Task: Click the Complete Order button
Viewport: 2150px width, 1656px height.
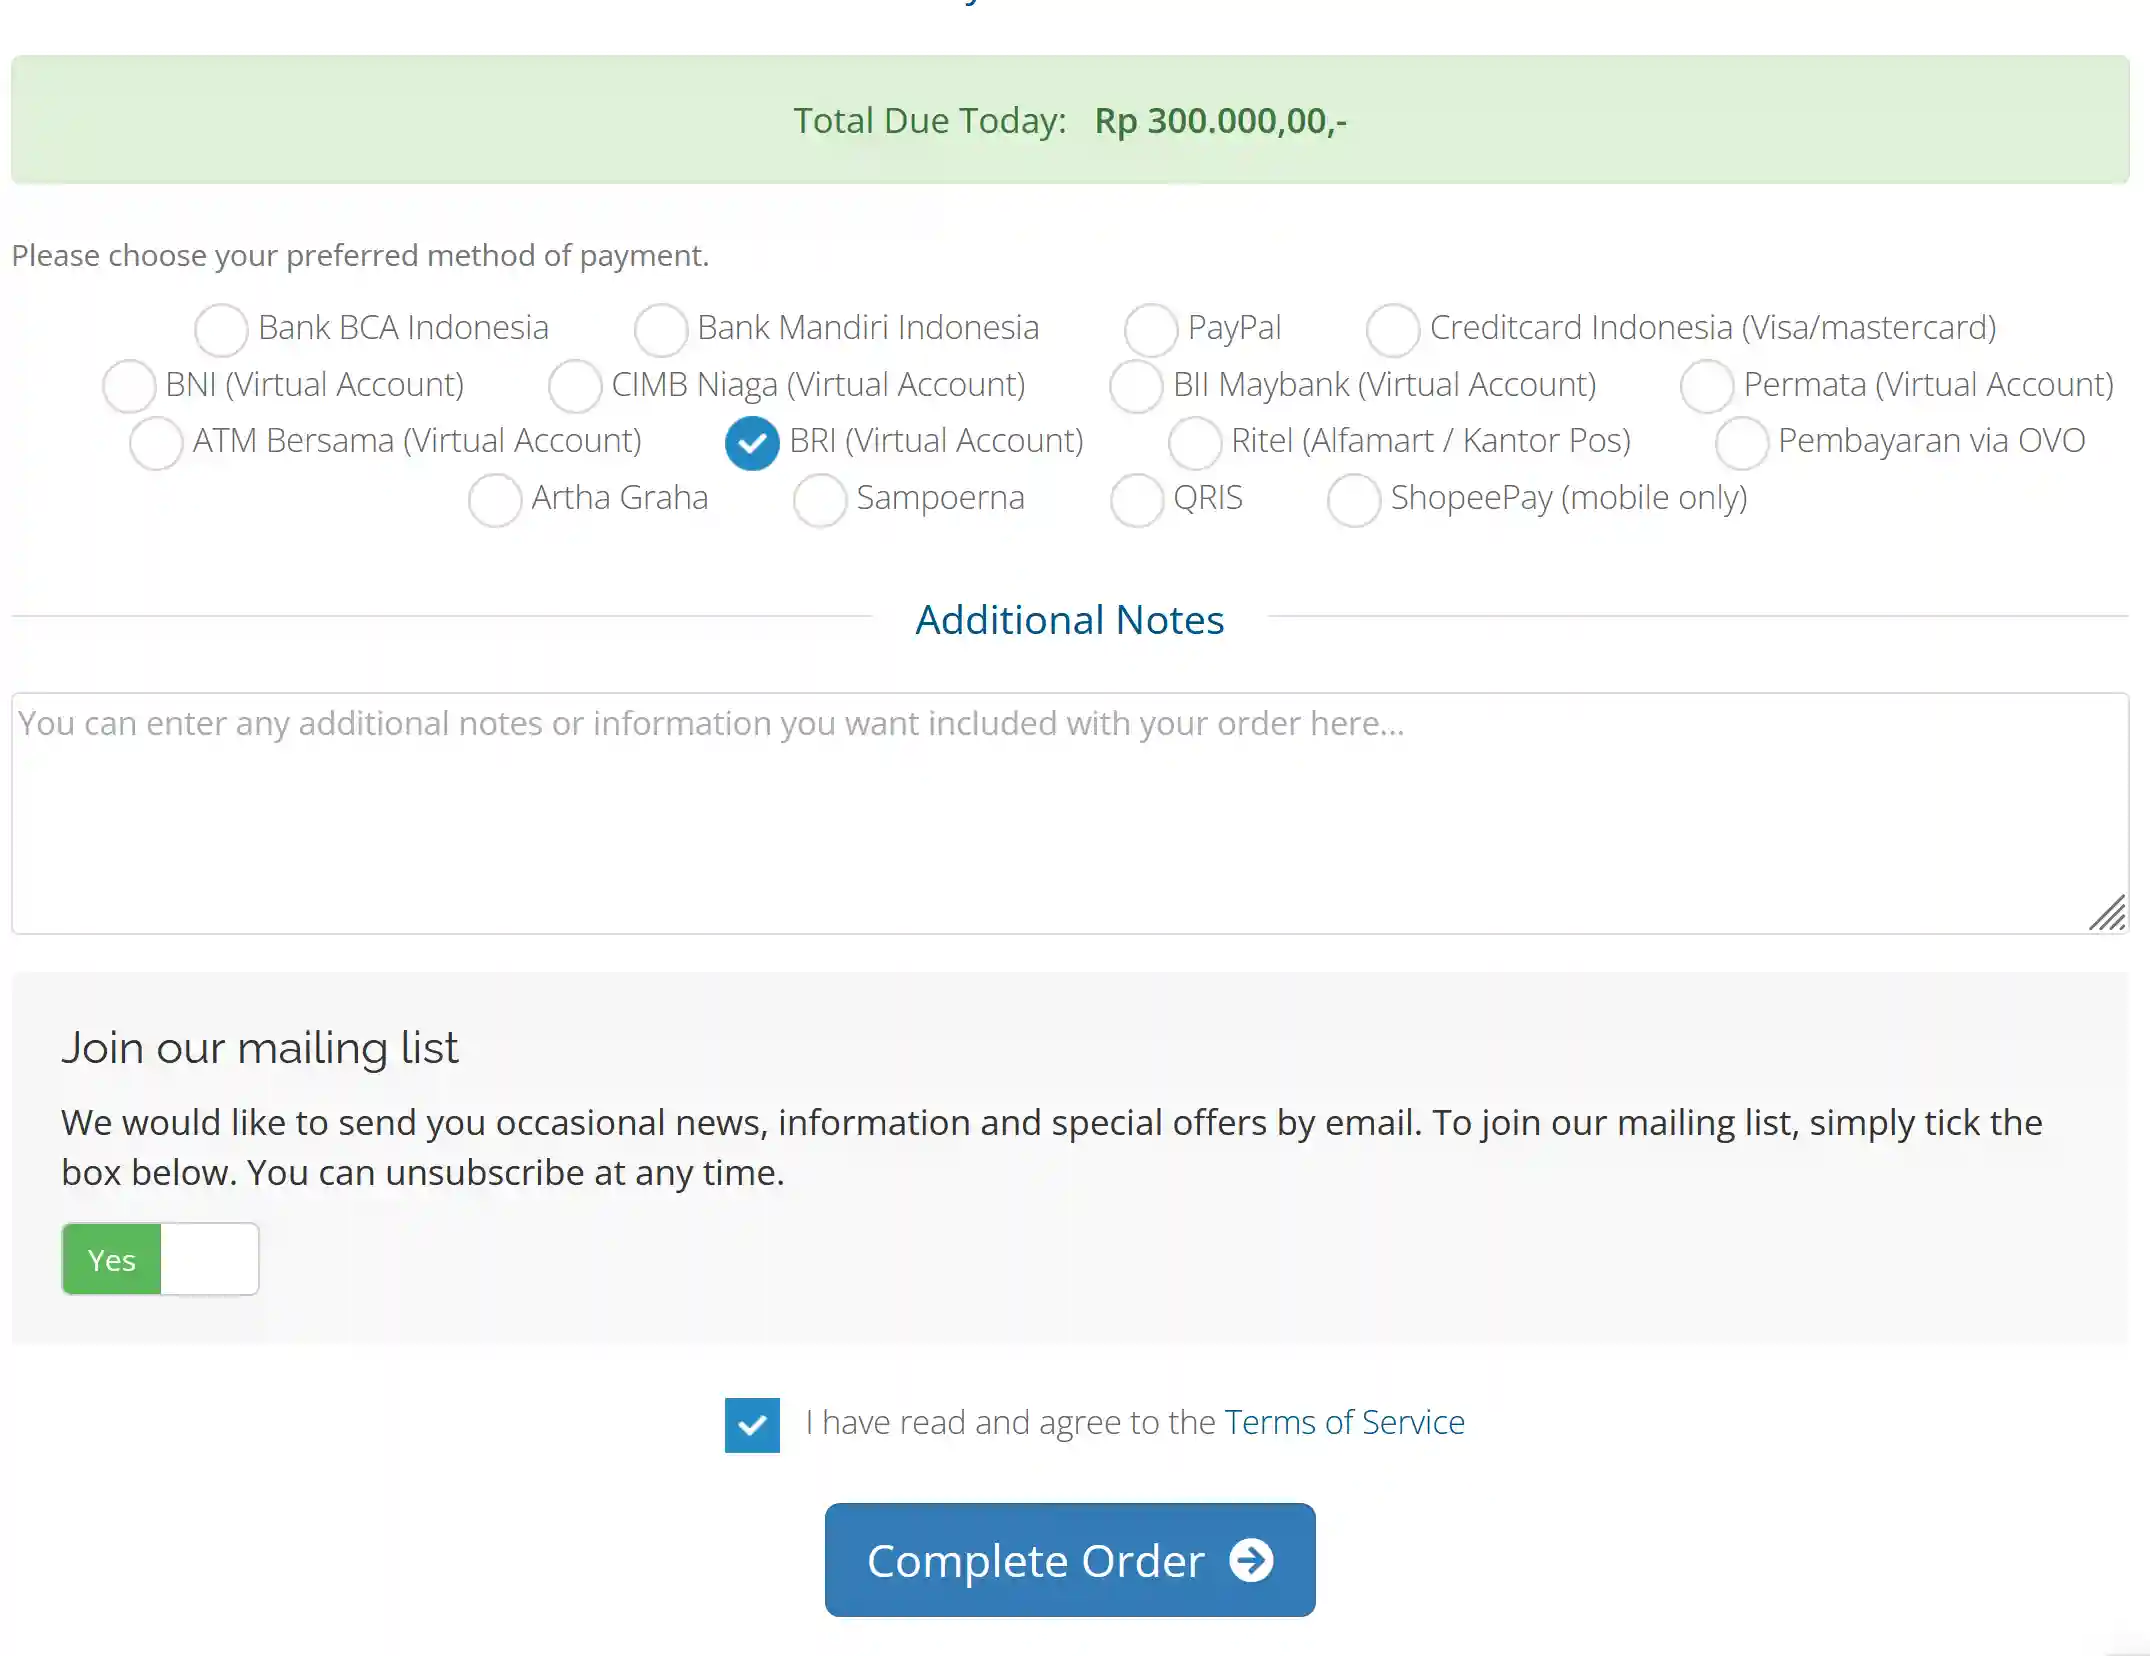Action: pos(1070,1560)
